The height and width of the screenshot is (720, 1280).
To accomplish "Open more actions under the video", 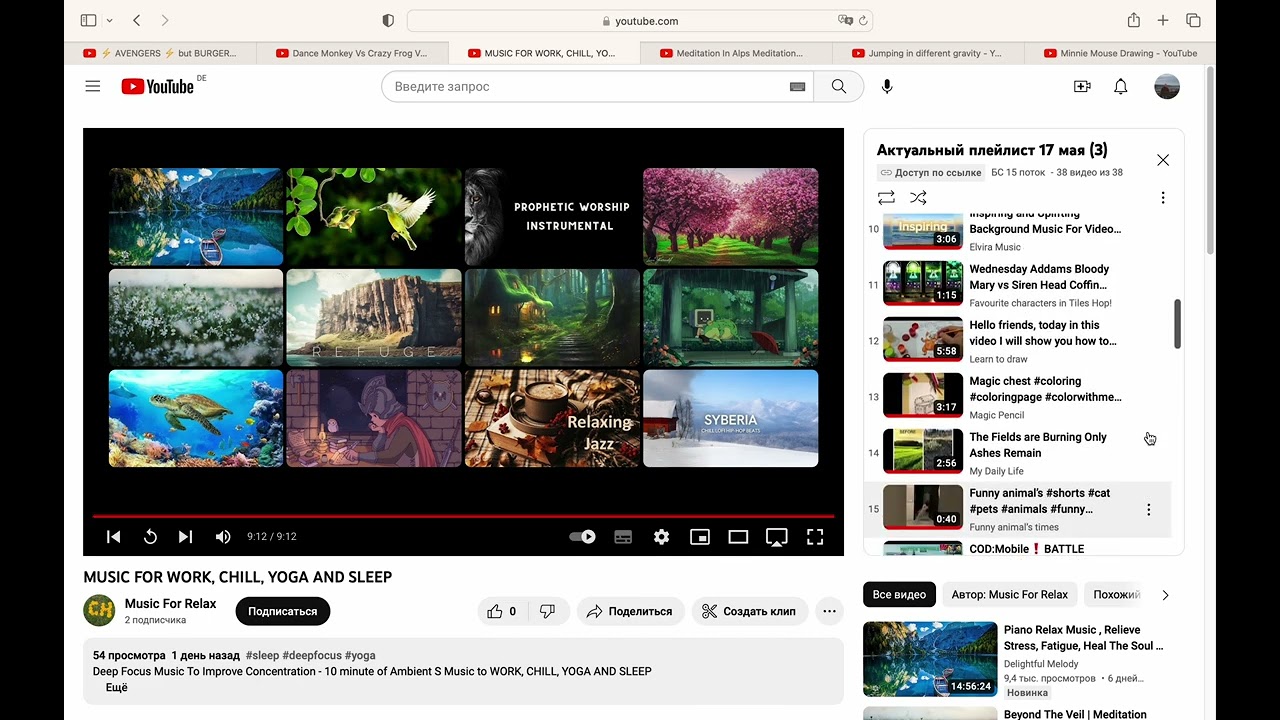I will coord(829,611).
